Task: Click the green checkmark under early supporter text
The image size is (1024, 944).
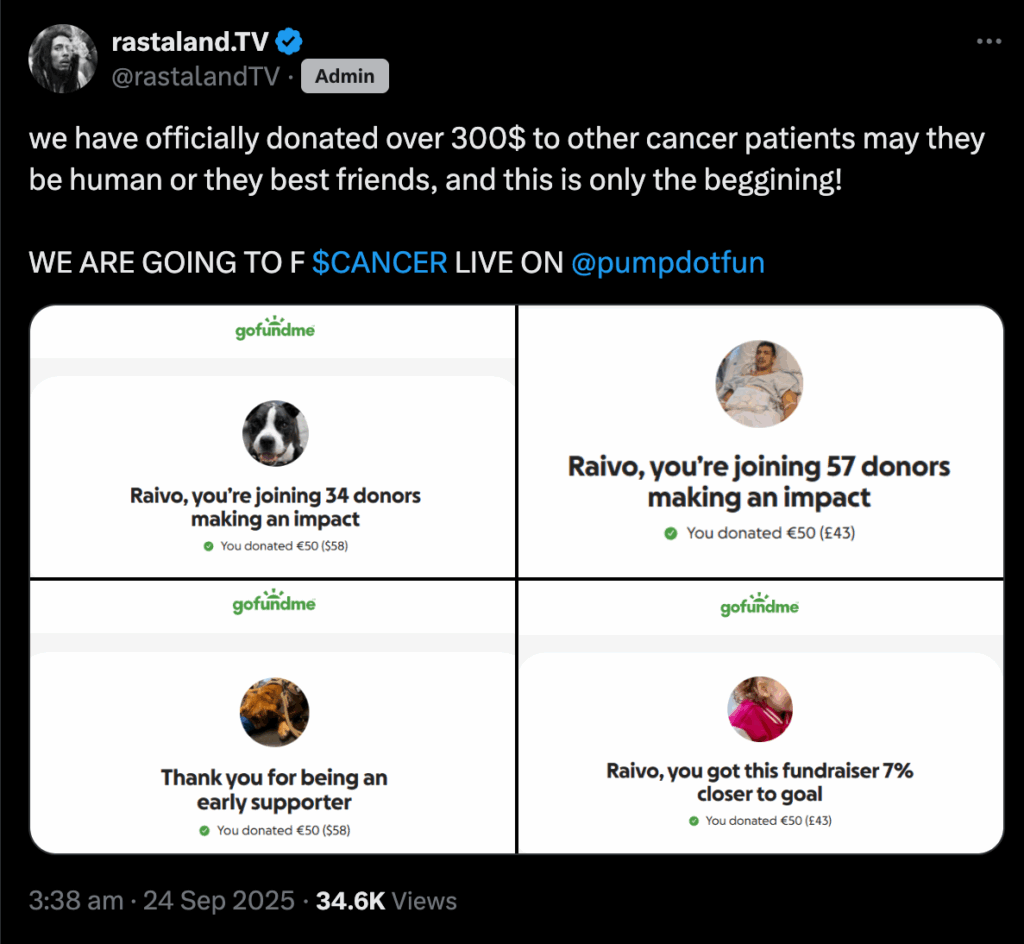Action: [x=204, y=830]
